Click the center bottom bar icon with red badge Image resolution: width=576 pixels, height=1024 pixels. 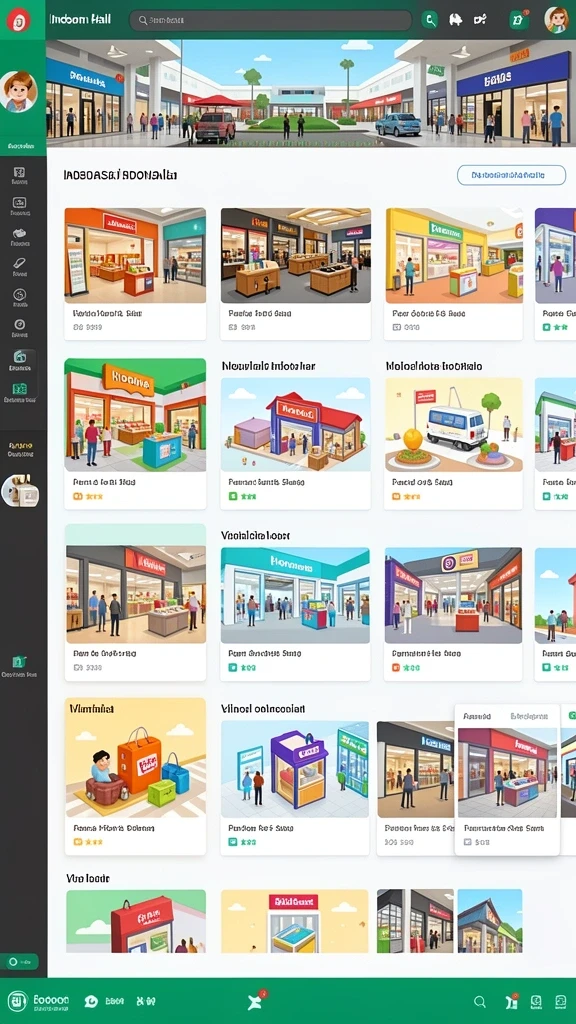point(257,1001)
